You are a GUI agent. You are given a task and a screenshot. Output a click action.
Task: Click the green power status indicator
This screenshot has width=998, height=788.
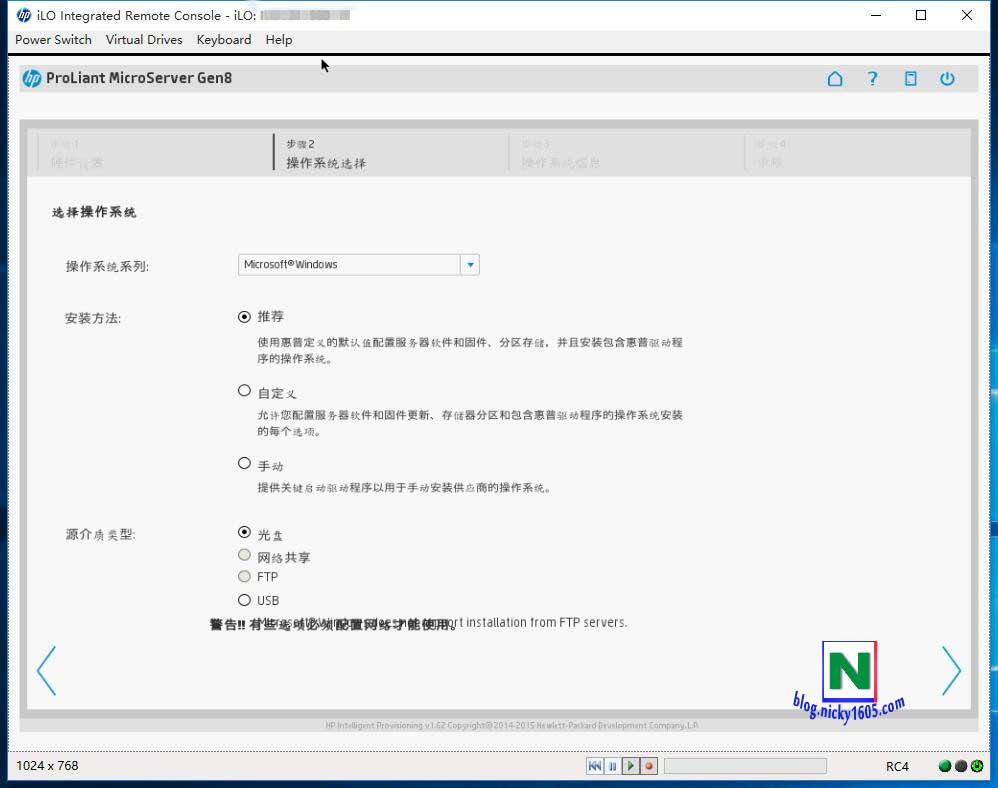click(977, 766)
